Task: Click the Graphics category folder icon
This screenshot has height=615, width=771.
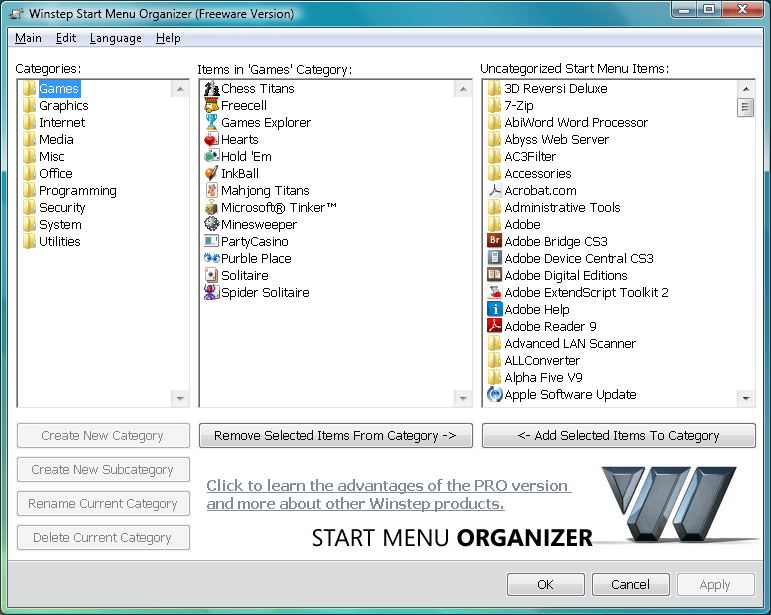Action: 30,105
